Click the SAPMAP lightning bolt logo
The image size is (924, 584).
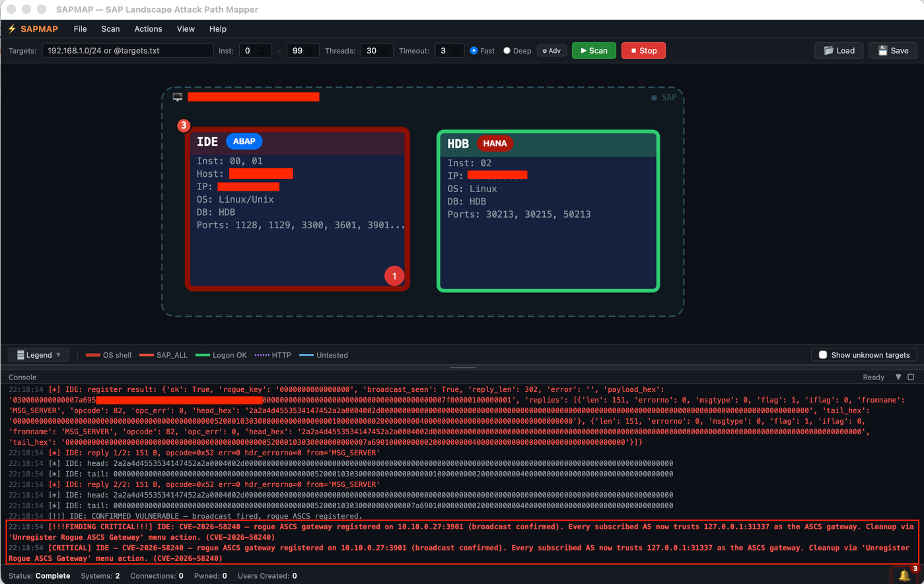(x=12, y=29)
